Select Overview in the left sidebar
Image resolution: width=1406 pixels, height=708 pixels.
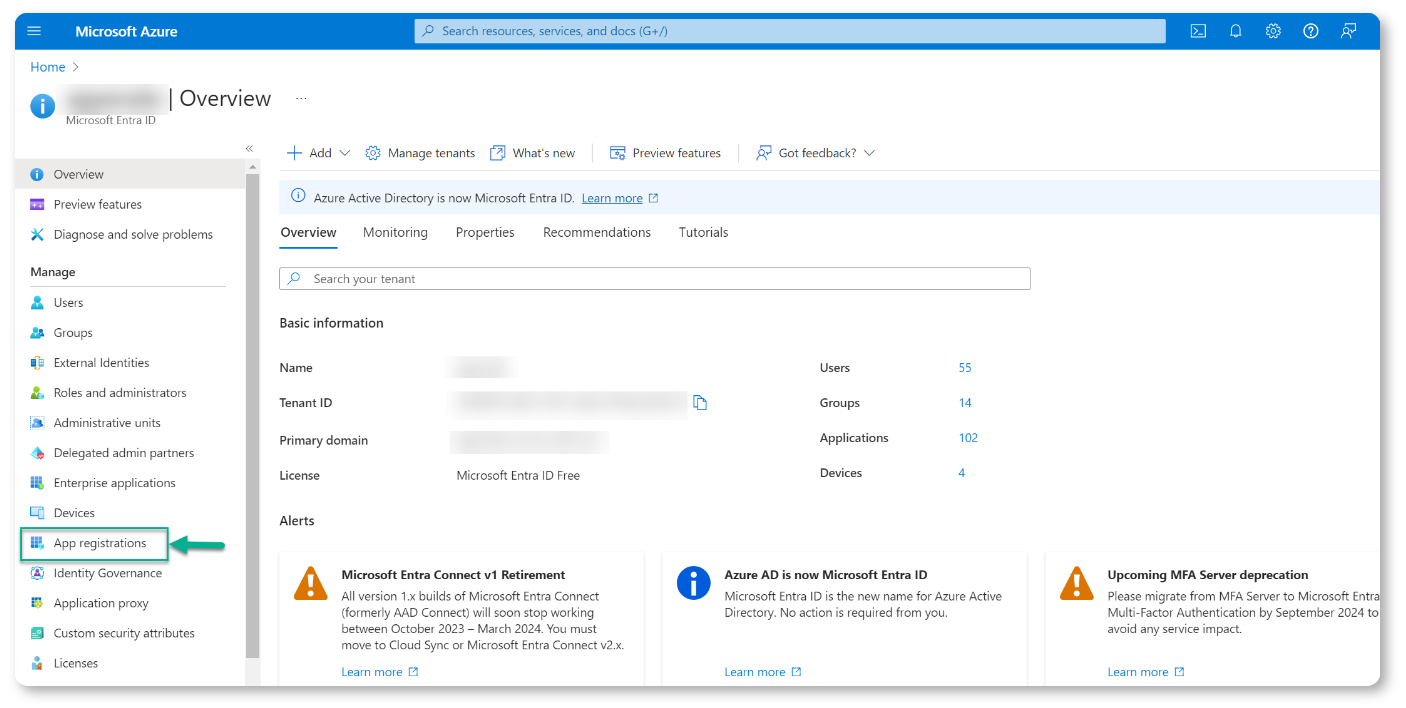pos(130,174)
